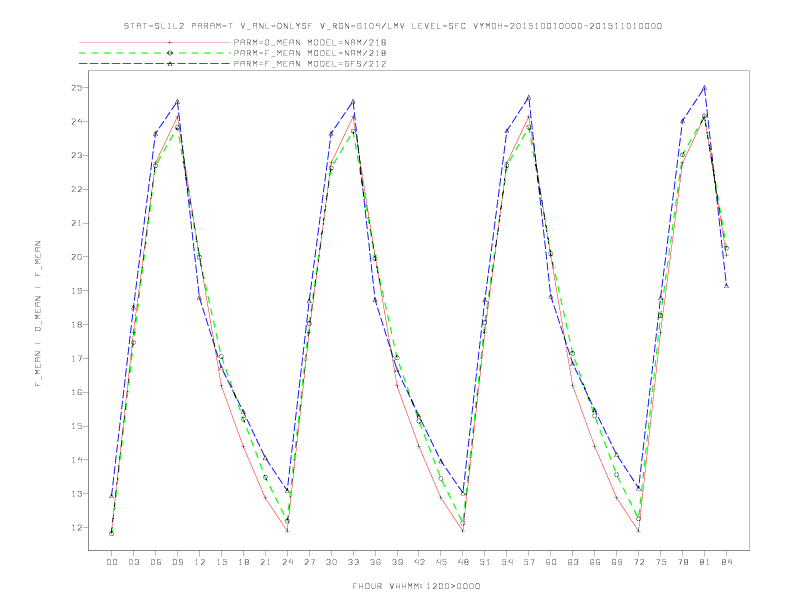Image resolution: width=792 pixels, height=612 pixels.
Task: Click x-axis forecast hour label 03
Action: [133, 562]
